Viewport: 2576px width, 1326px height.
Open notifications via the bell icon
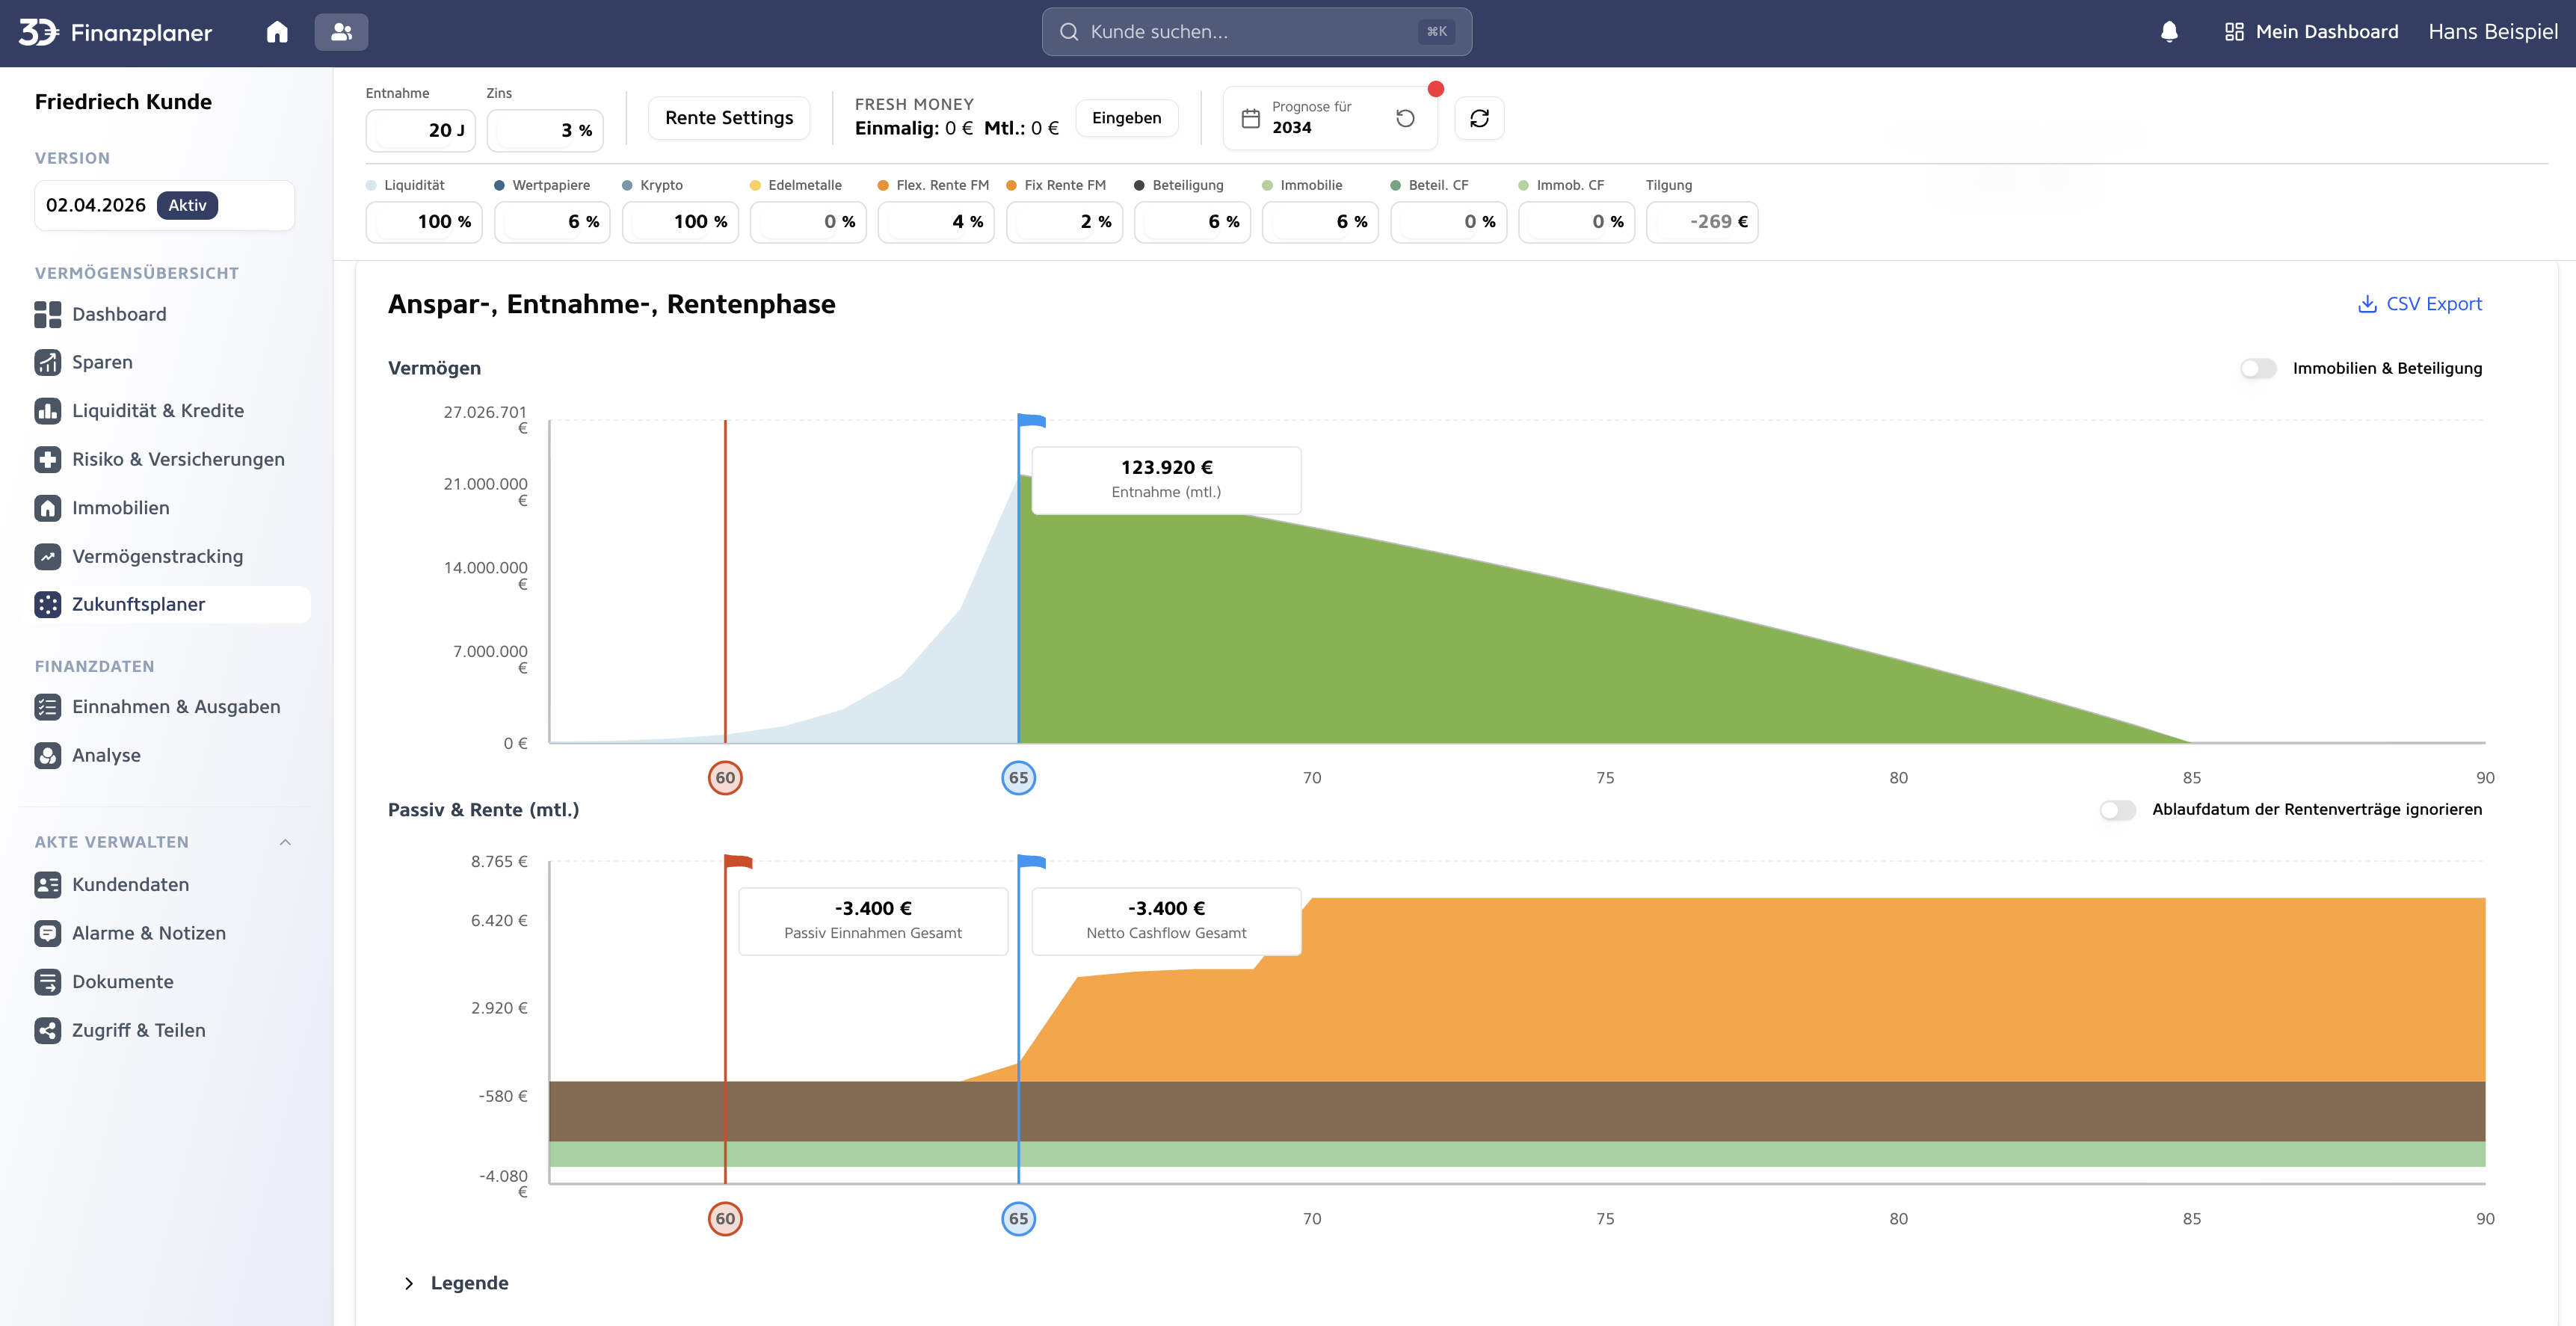2169,31
